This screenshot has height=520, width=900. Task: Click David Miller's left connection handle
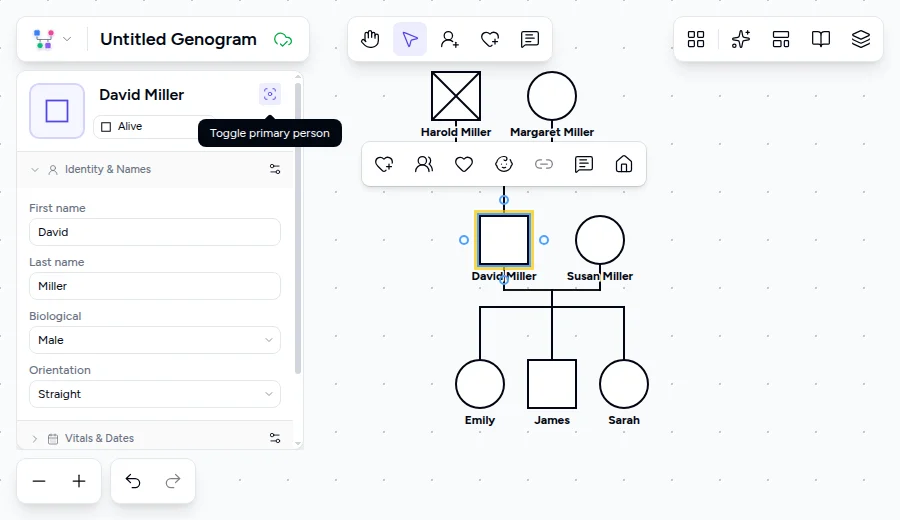pyautogui.click(x=464, y=240)
